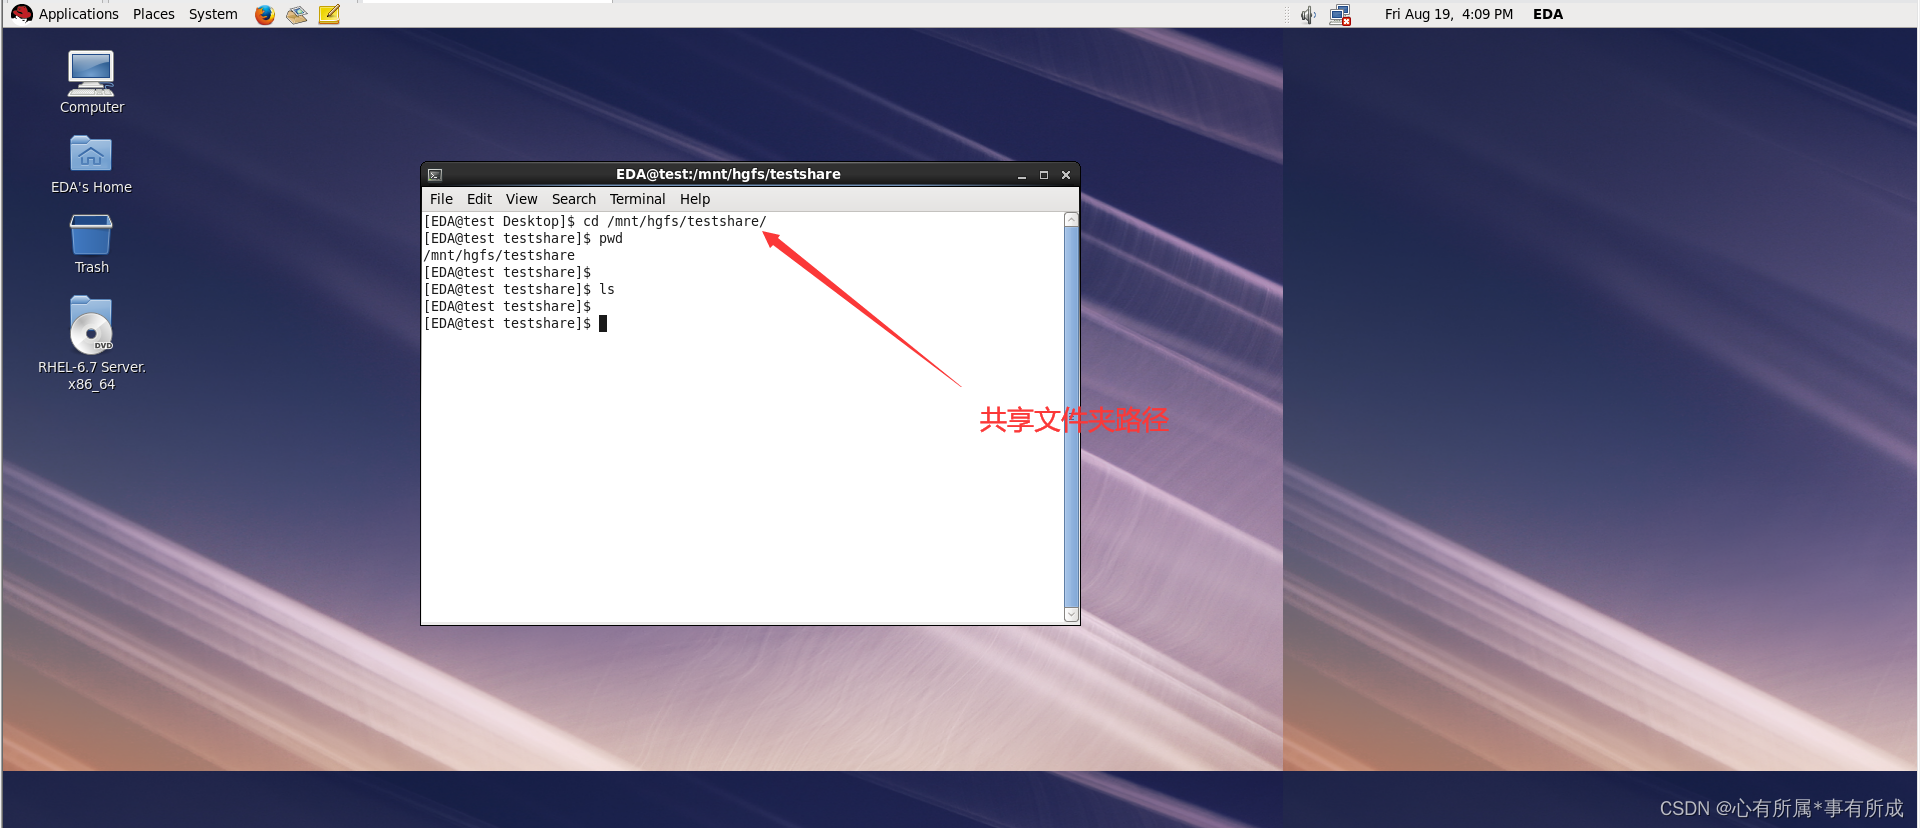This screenshot has width=1920, height=828.
Task: Click the 'pwd' command line
Action: click(523, 238)
